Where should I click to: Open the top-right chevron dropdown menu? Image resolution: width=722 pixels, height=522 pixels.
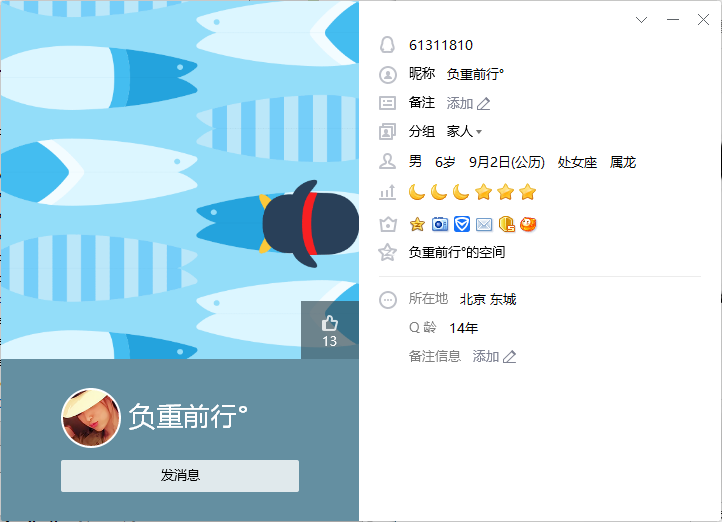point(641,20)
